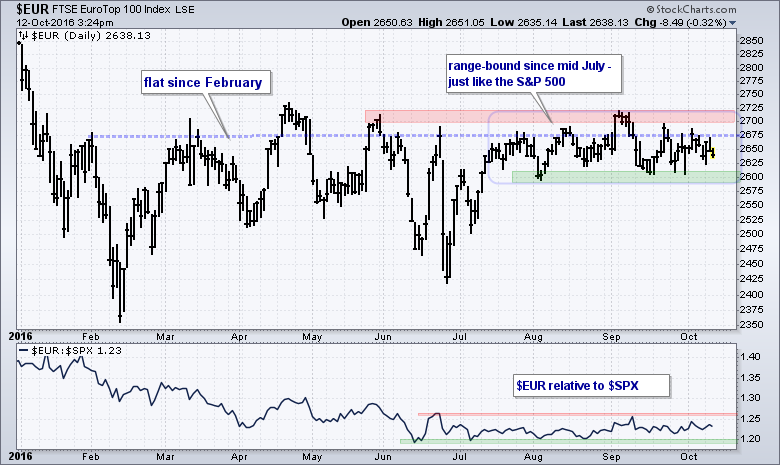Click the 2550 price axis label
This screenshot has height=465, width=780.
pos(751,205)
